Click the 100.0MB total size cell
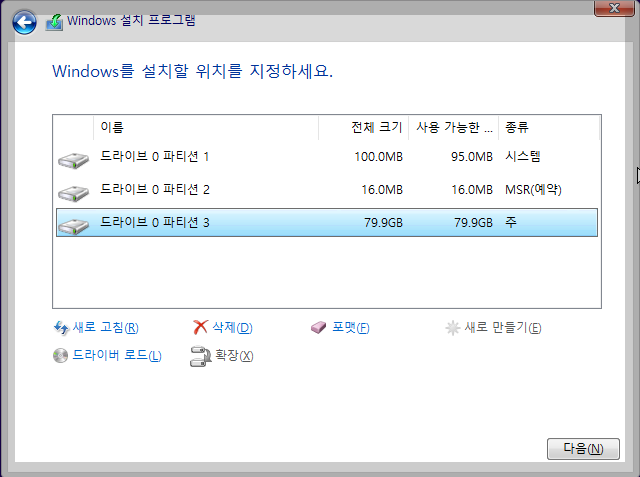Screen dimensions: 640x477 click(x=378, y=157)
